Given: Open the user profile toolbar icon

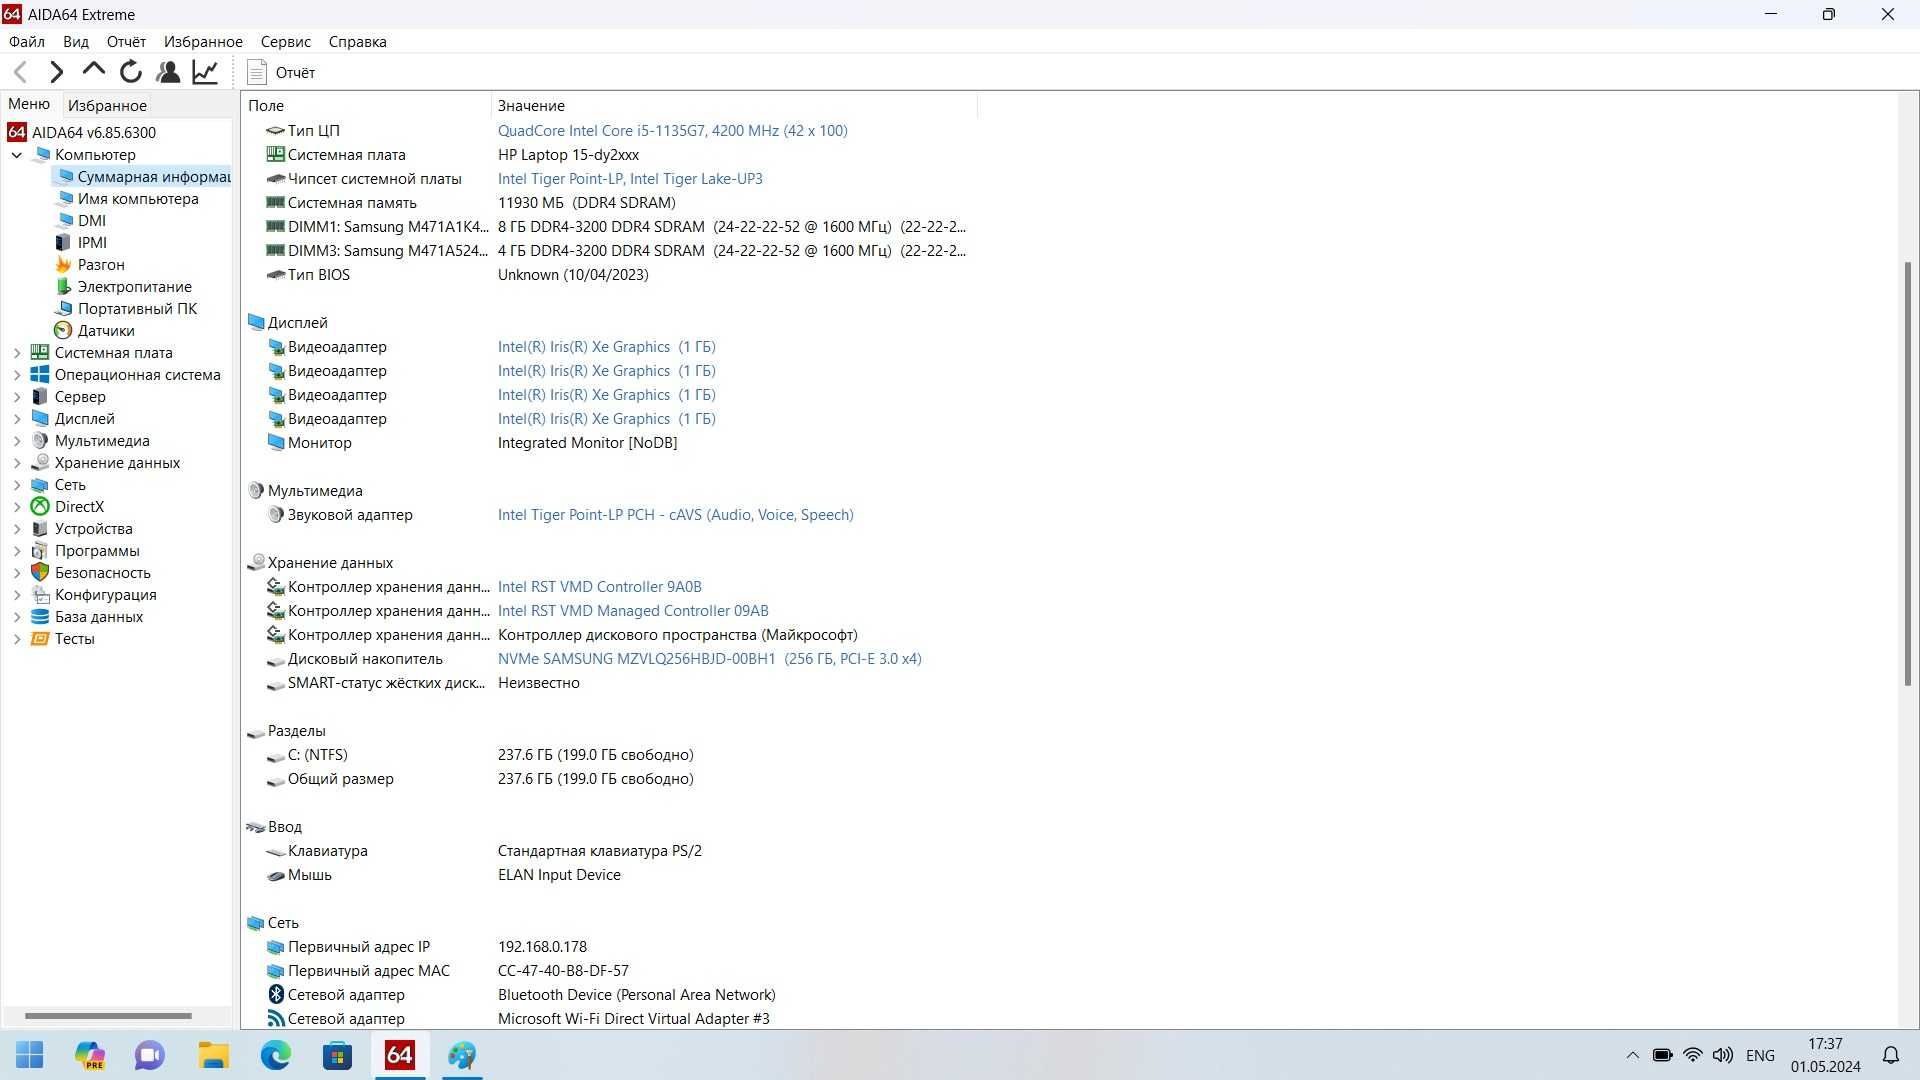Looking at the screenshot, I should 168,72.
